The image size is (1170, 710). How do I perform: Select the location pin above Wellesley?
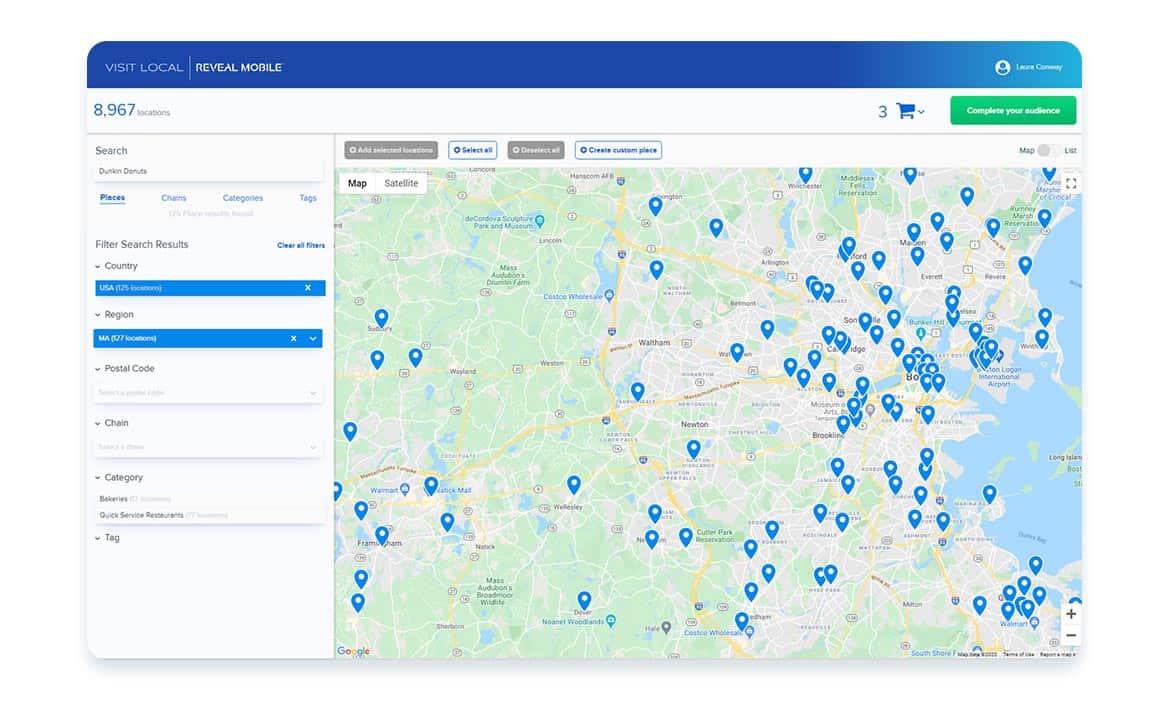tap(574, 485)
